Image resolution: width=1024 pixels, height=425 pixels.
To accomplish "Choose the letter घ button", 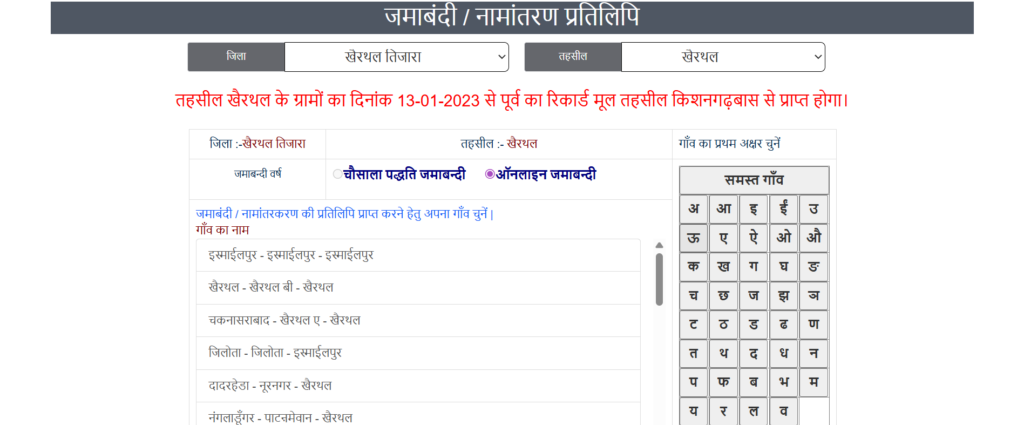I will 784,267.
